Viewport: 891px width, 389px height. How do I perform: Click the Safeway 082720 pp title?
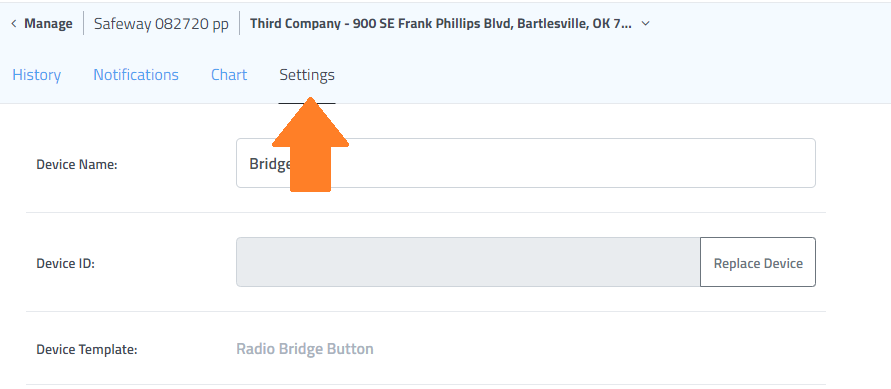pos(161,24)
